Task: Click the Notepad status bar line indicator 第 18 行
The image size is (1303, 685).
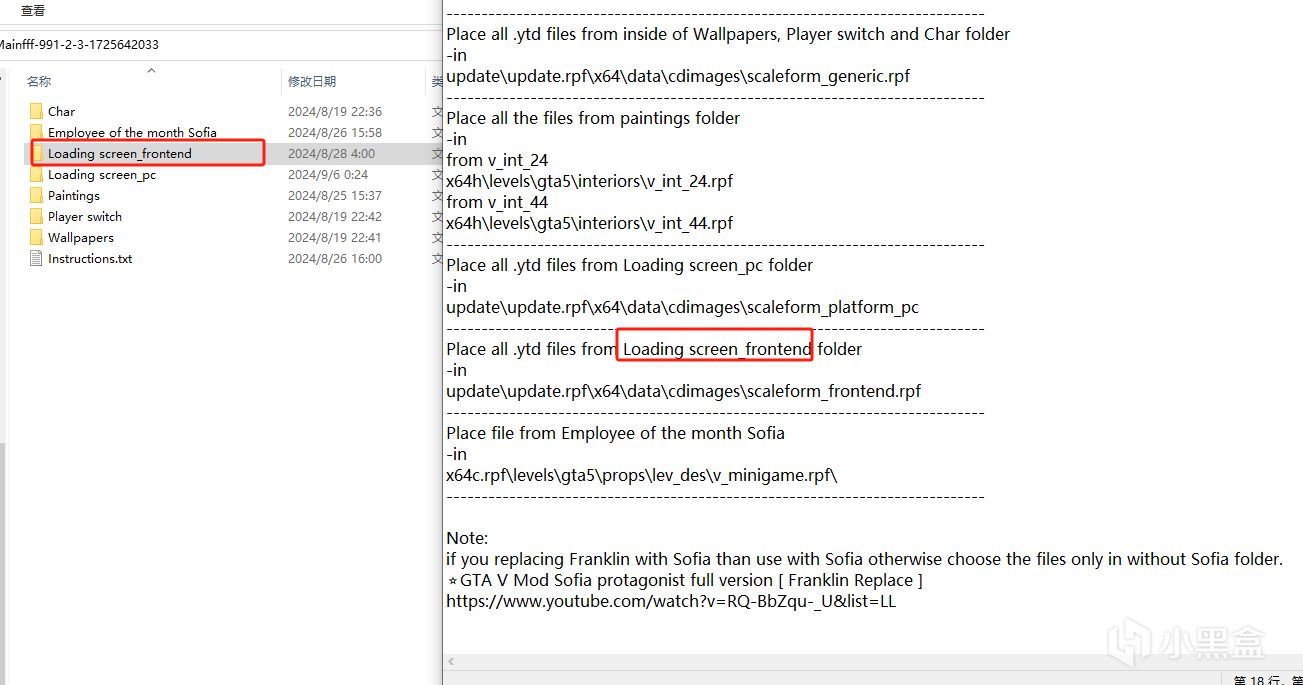Action: point(1257,679)
